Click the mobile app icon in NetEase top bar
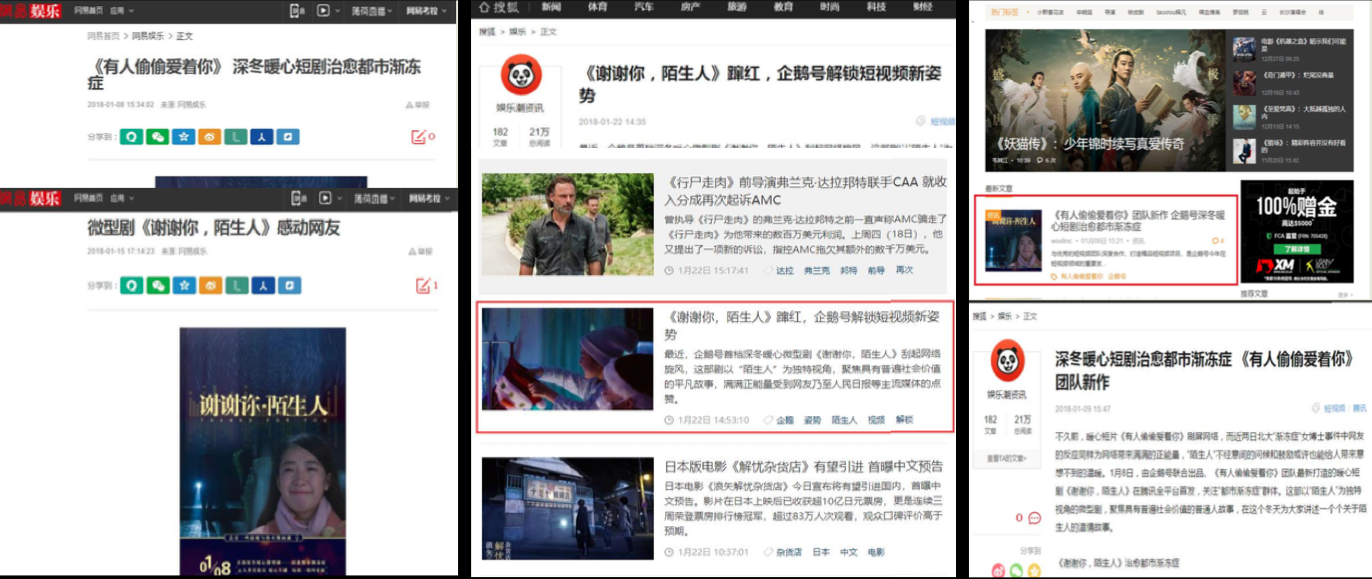 [295, 10]
